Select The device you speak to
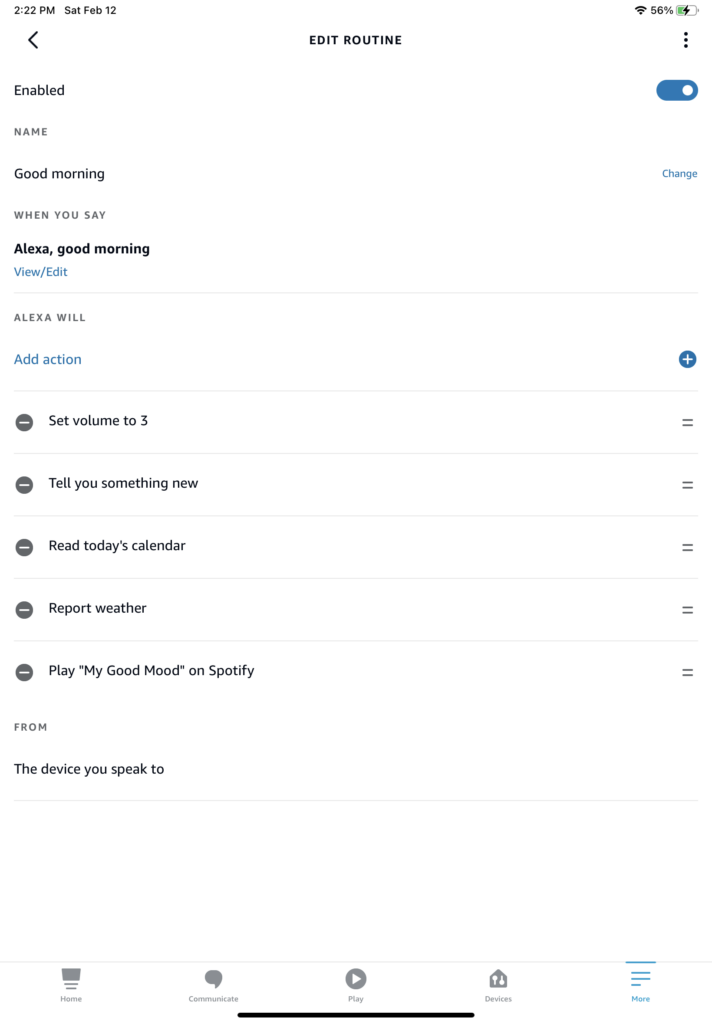This screenshot has height=1024, width=712. pos(89,769)
